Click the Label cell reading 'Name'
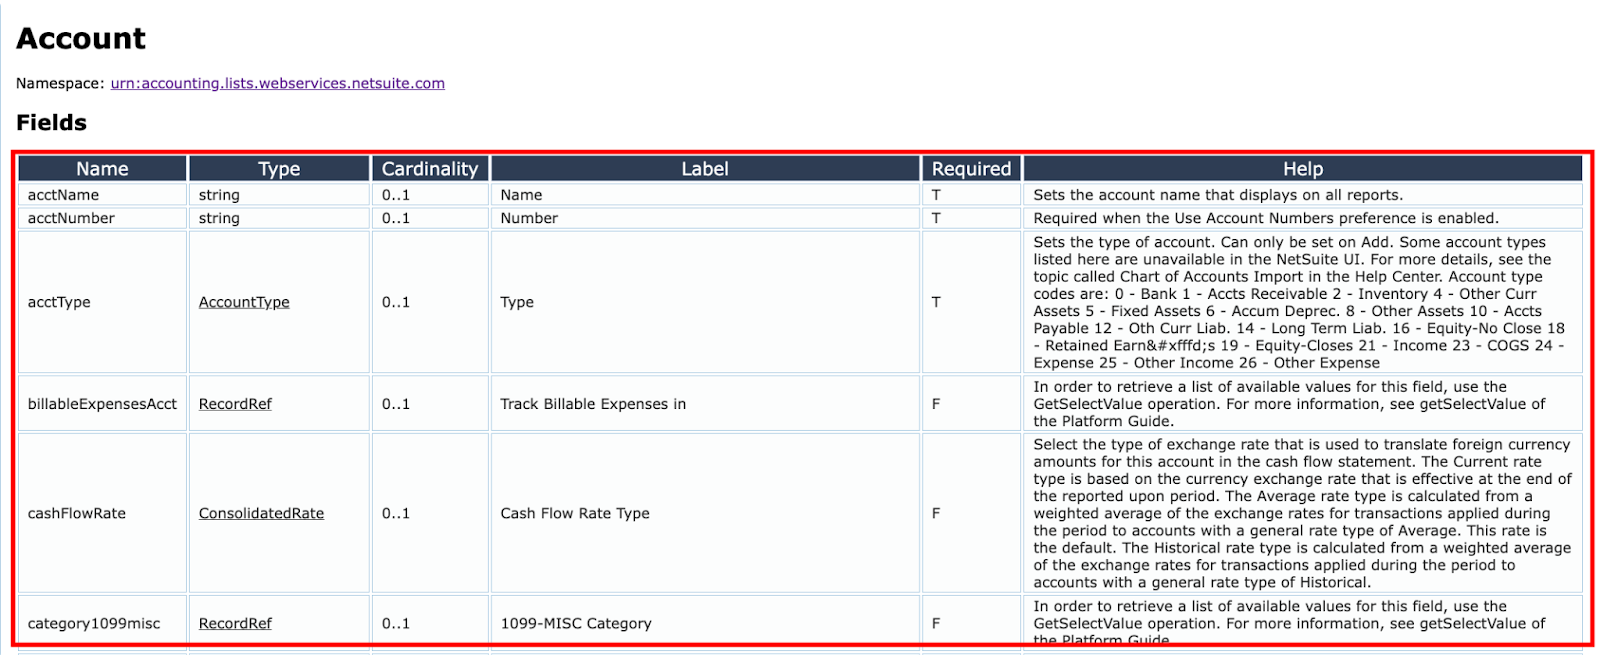 pyautogui.click(x=705, y=195)
